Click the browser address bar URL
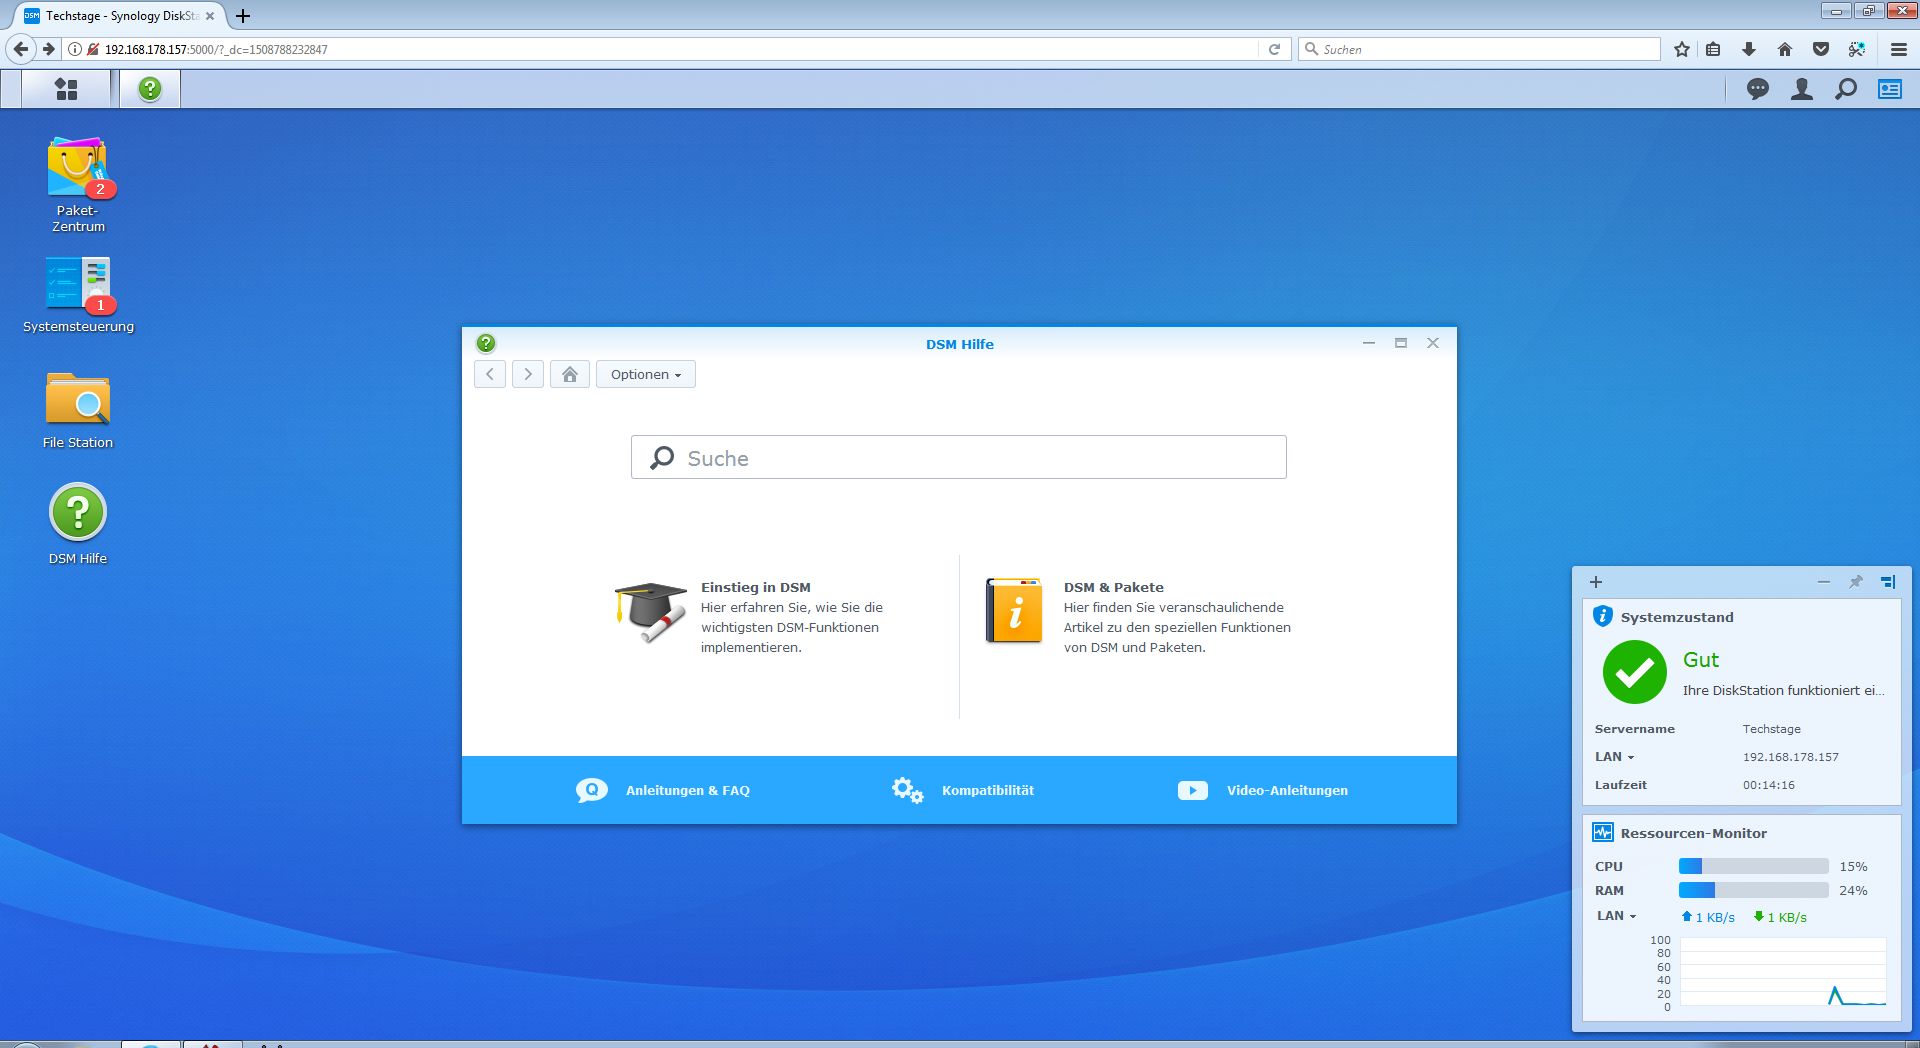This screenshot has height=1048, width=1920. pyautogui.click(x=216, y=49)
